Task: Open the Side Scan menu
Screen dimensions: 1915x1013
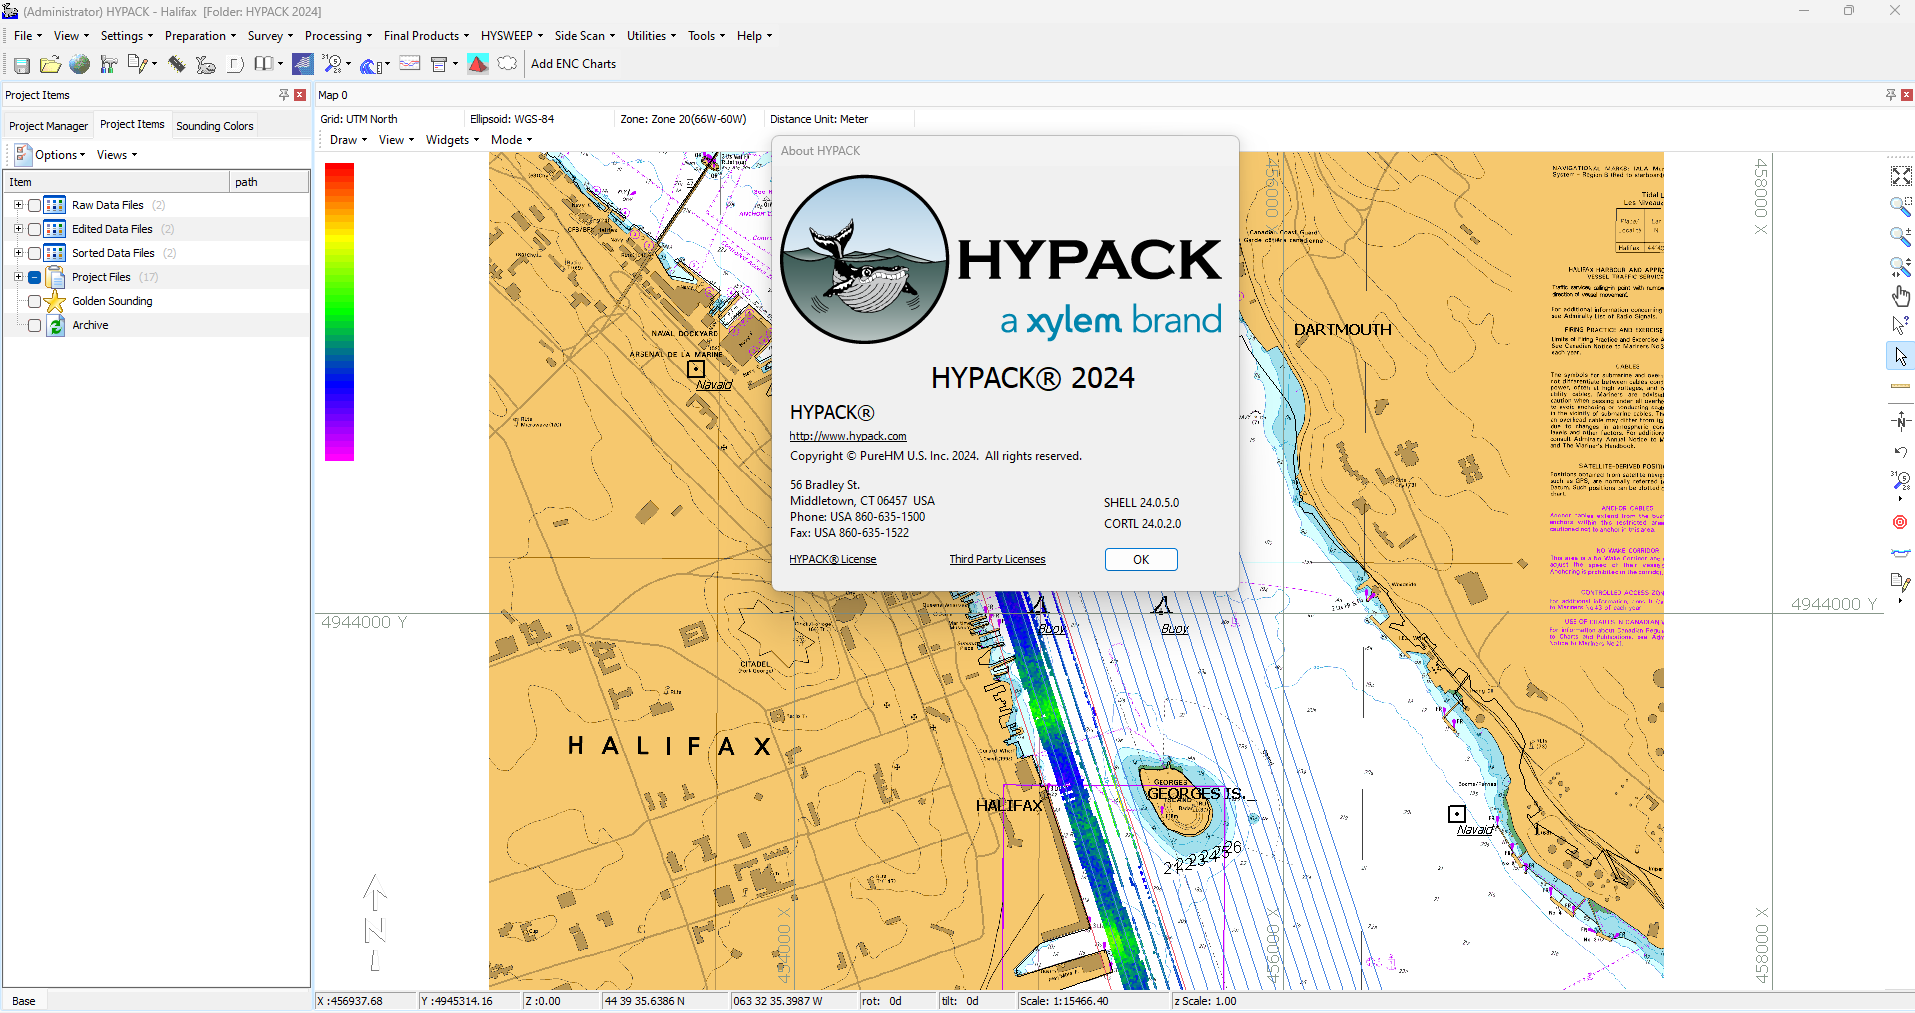Action: pos(585,36)
